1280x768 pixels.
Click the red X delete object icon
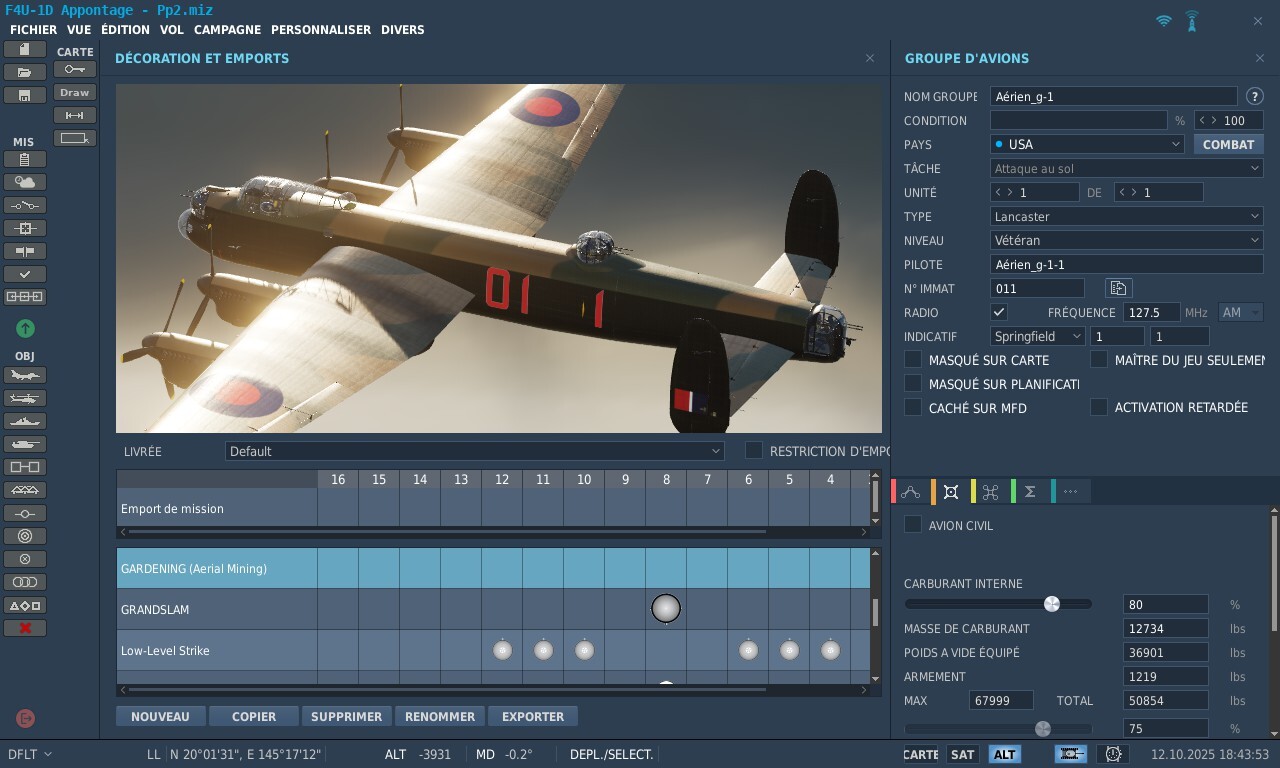click(x=25, y=628)
